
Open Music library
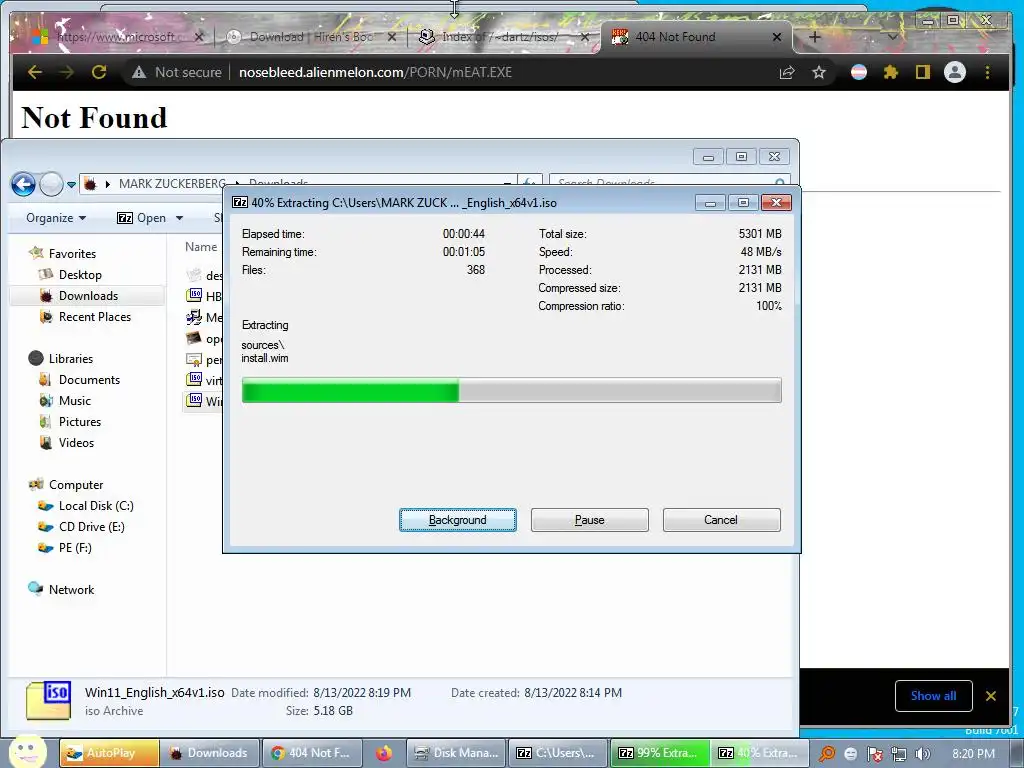click(65, 400)
